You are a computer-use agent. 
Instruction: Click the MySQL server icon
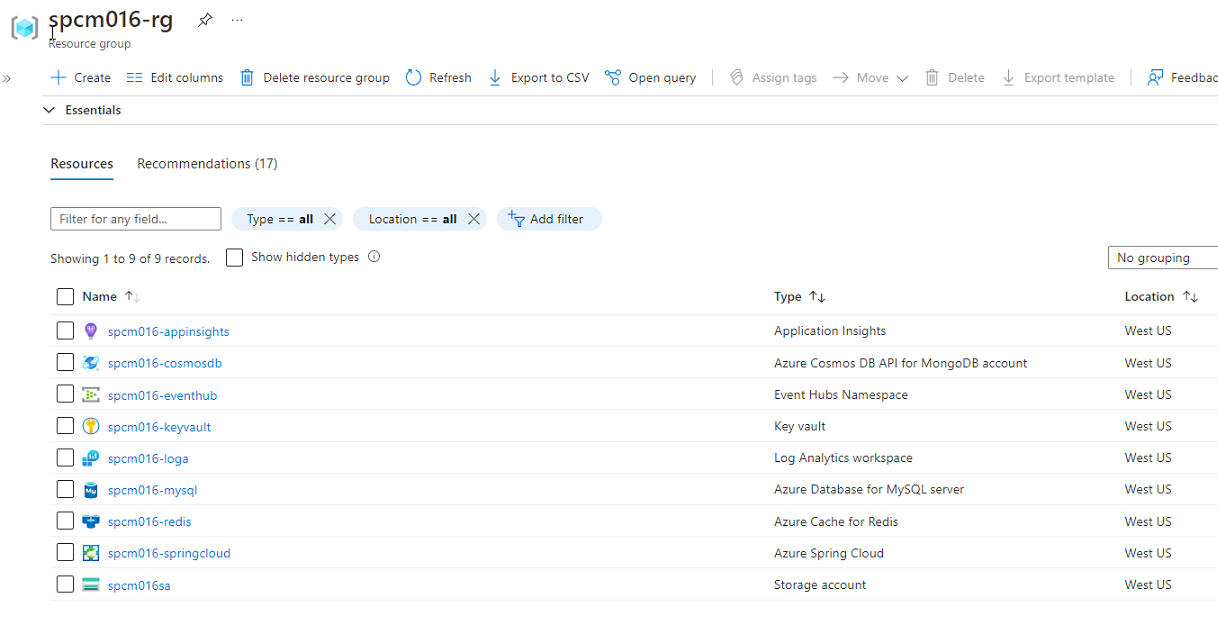tap(91, 490)
